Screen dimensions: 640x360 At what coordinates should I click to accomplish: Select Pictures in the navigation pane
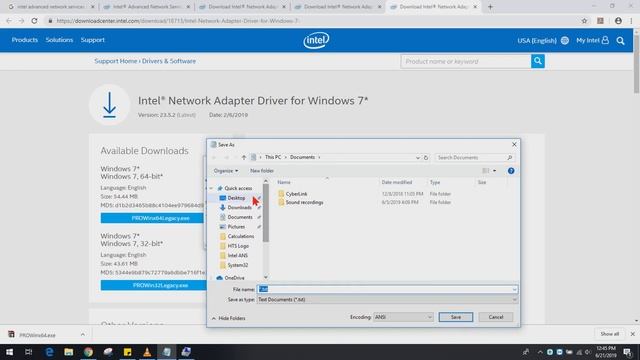(236, 227)
